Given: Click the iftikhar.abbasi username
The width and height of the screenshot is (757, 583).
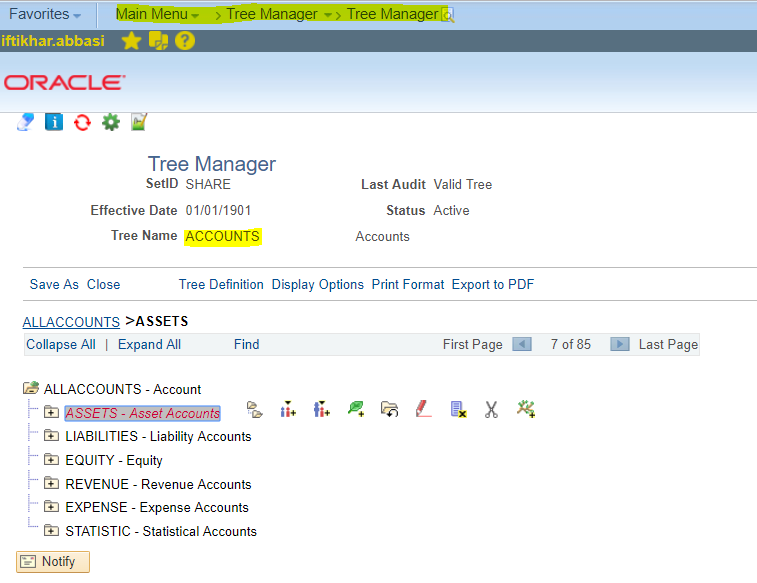Looking at the screenshot, I should point(53,41).
